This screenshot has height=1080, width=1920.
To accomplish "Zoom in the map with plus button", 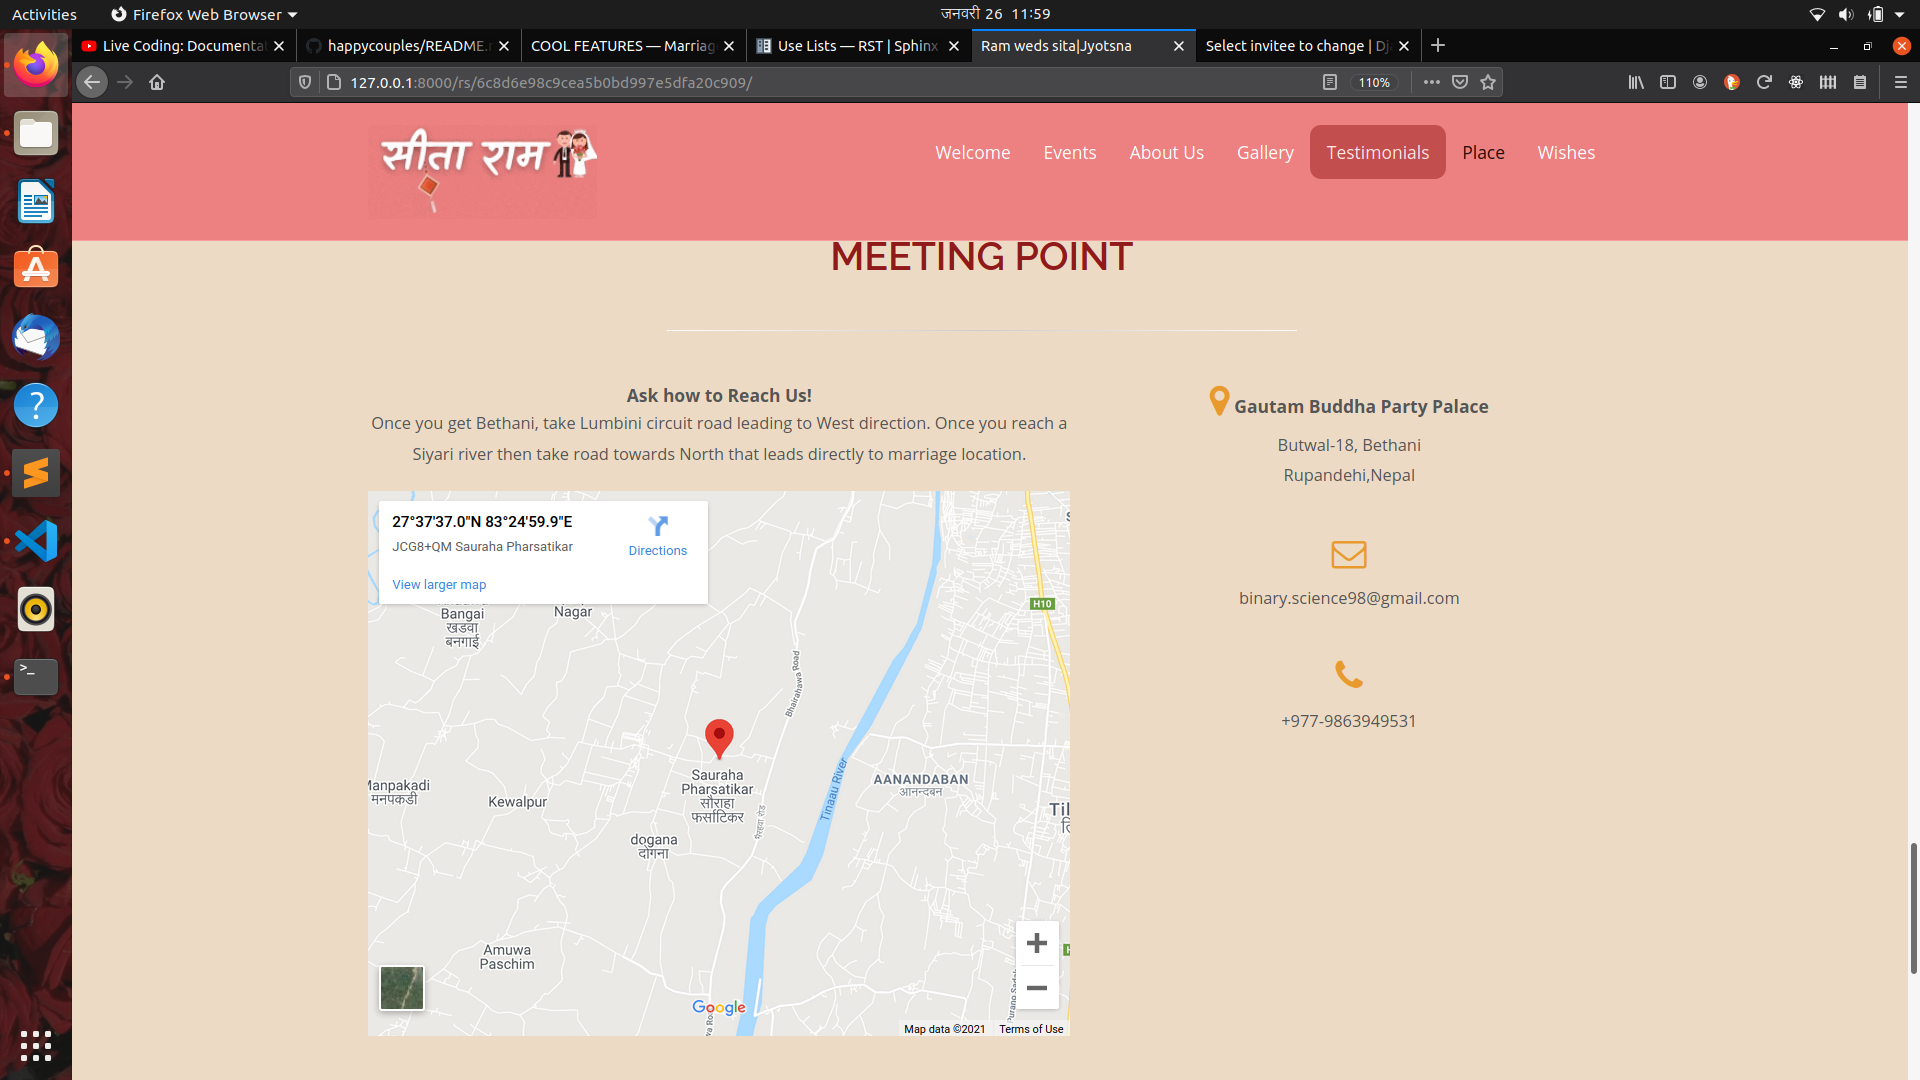I will tap(1037, 943).
